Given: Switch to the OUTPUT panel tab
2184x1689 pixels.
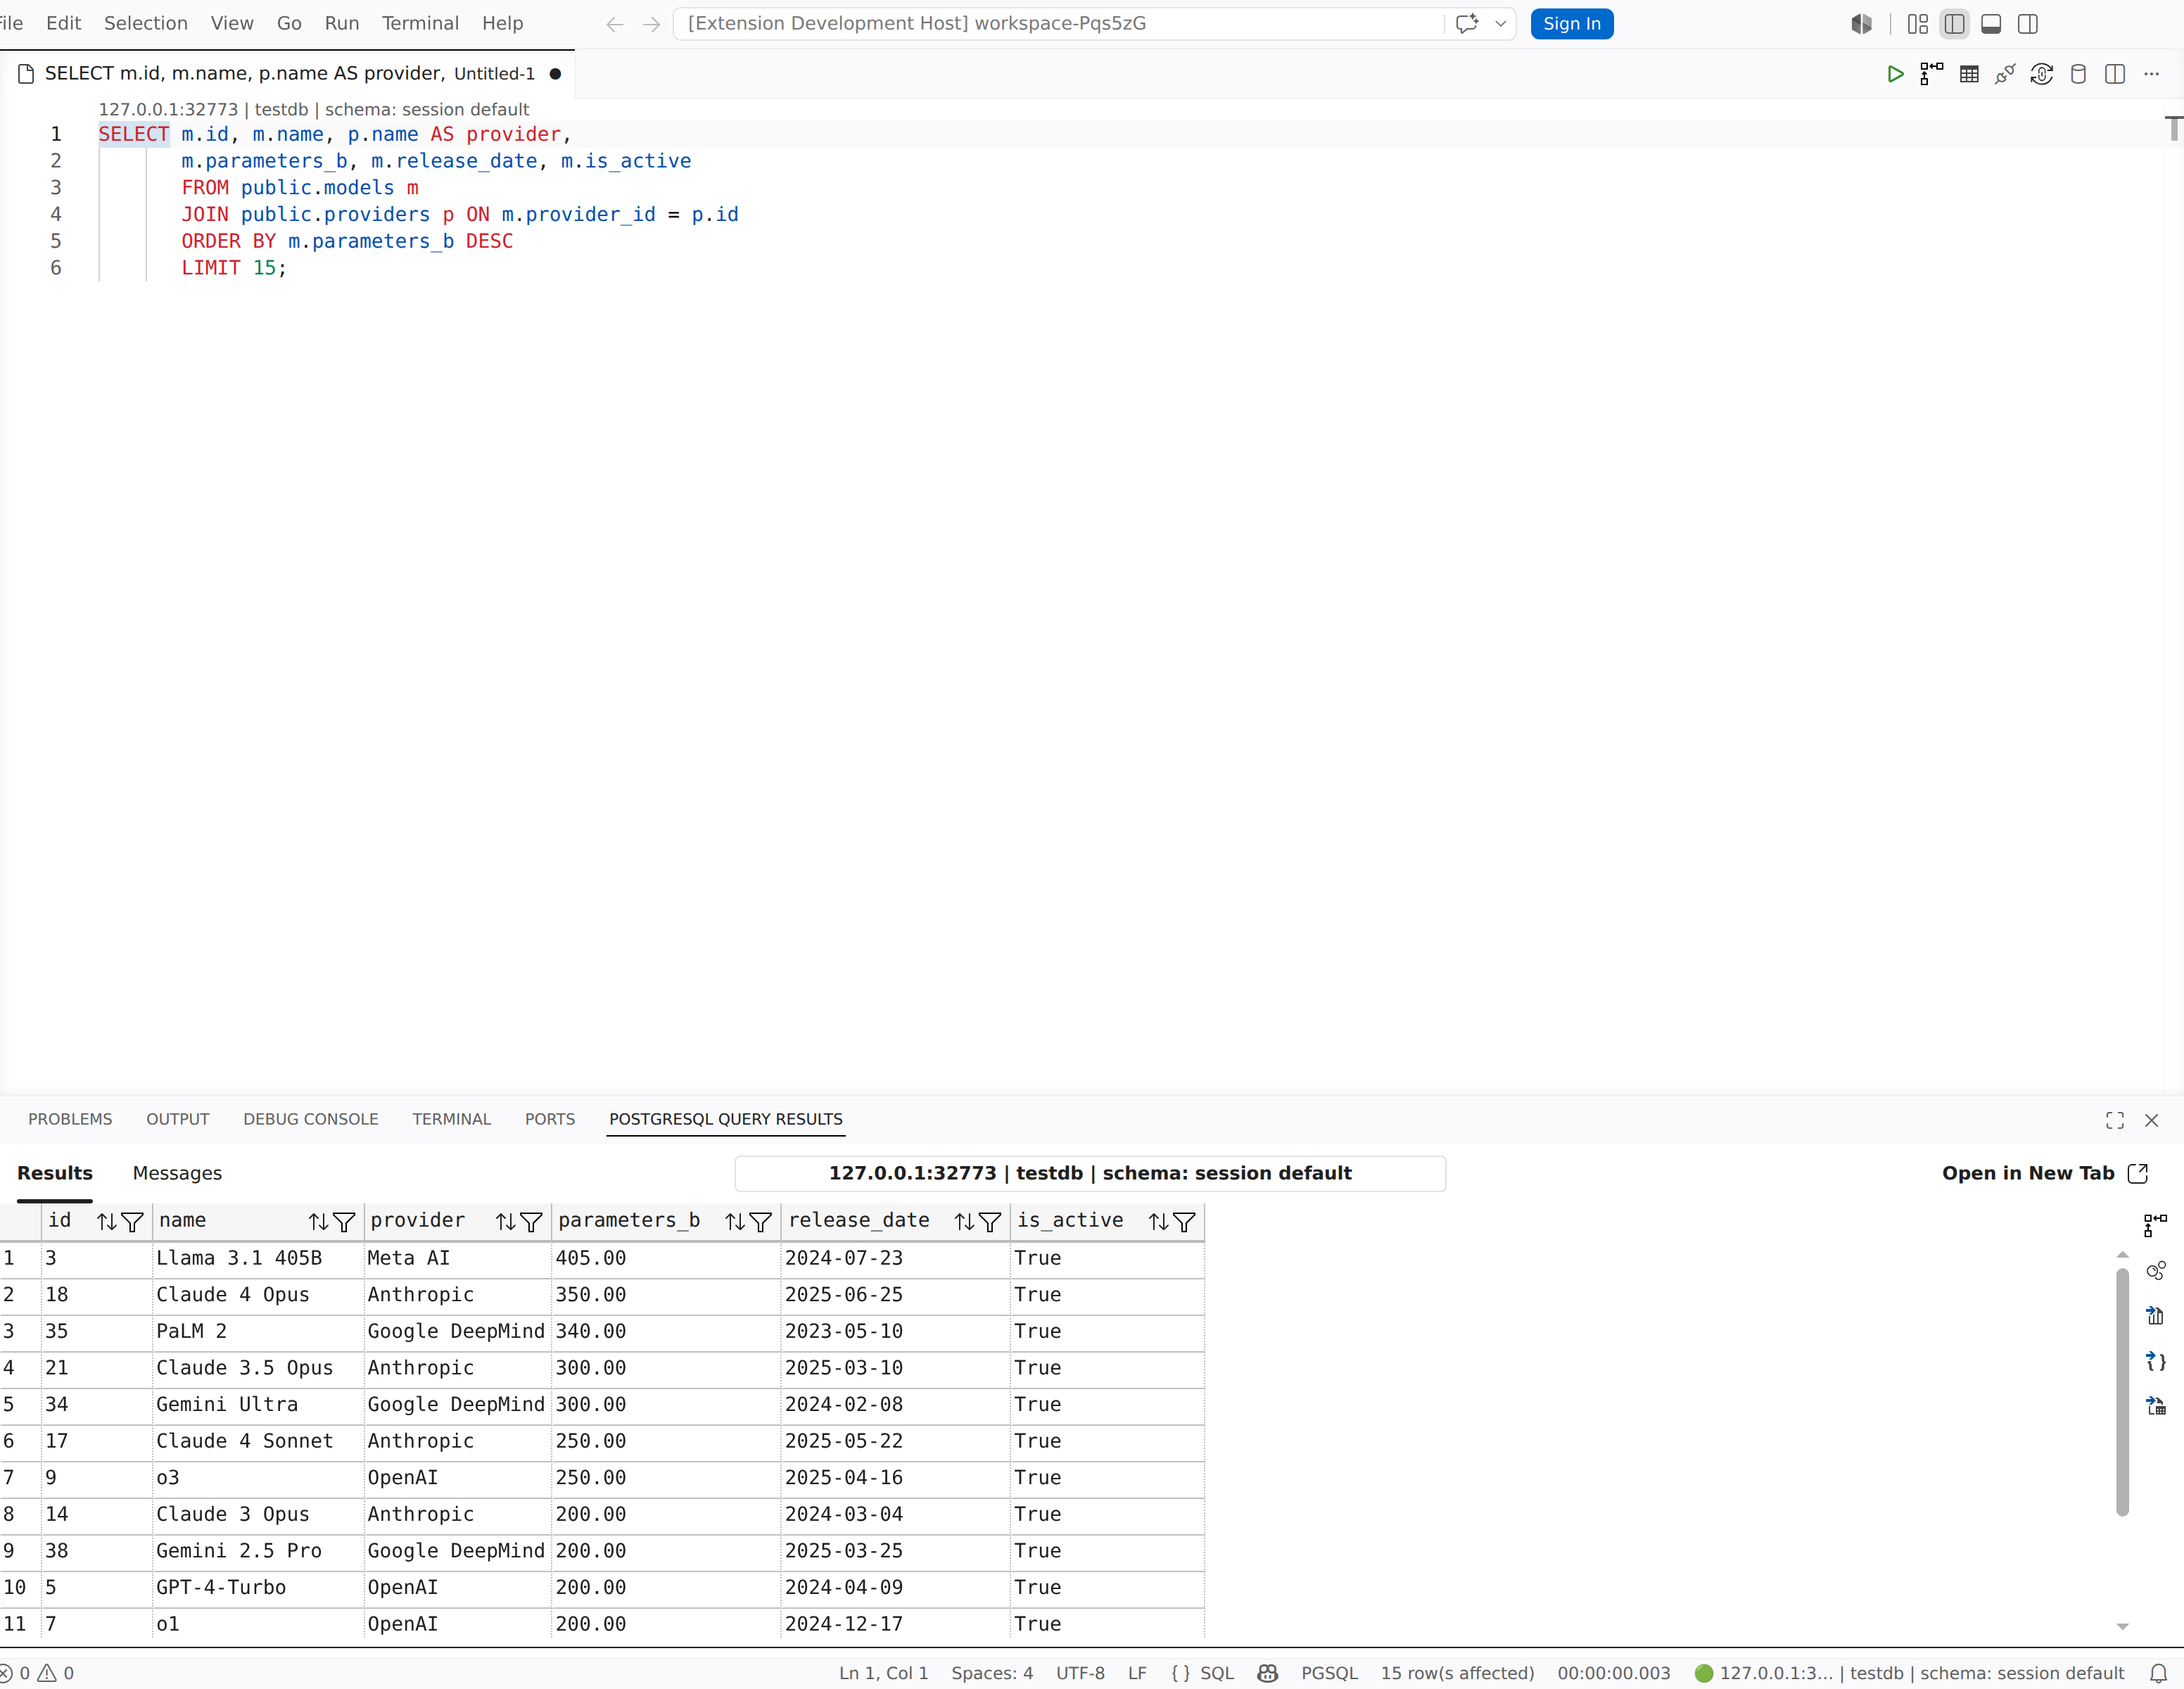Looking at the screenshot, I should (178, 1119).
